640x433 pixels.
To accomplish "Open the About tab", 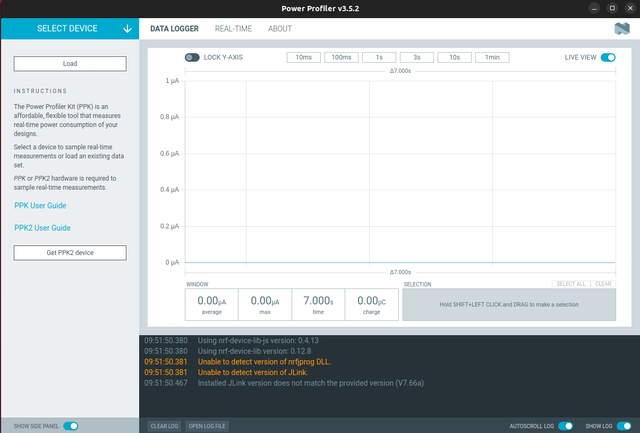I will click(280, 29).
